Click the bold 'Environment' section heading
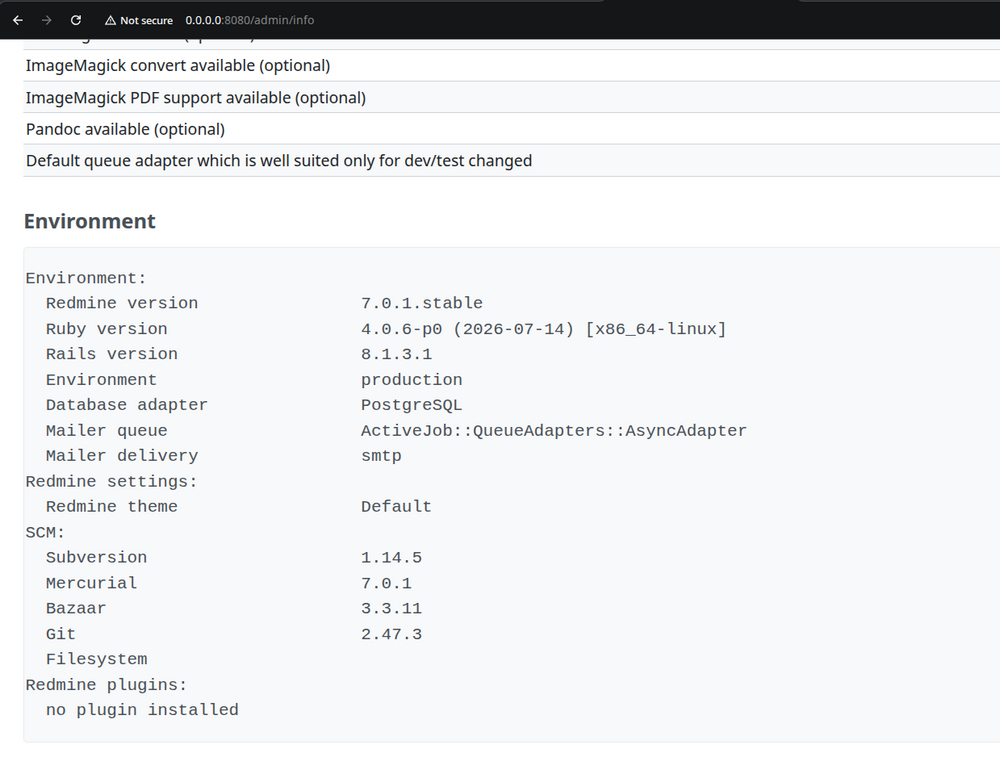1000x774 pixels. pyautogui.click(x=90, y=221)
